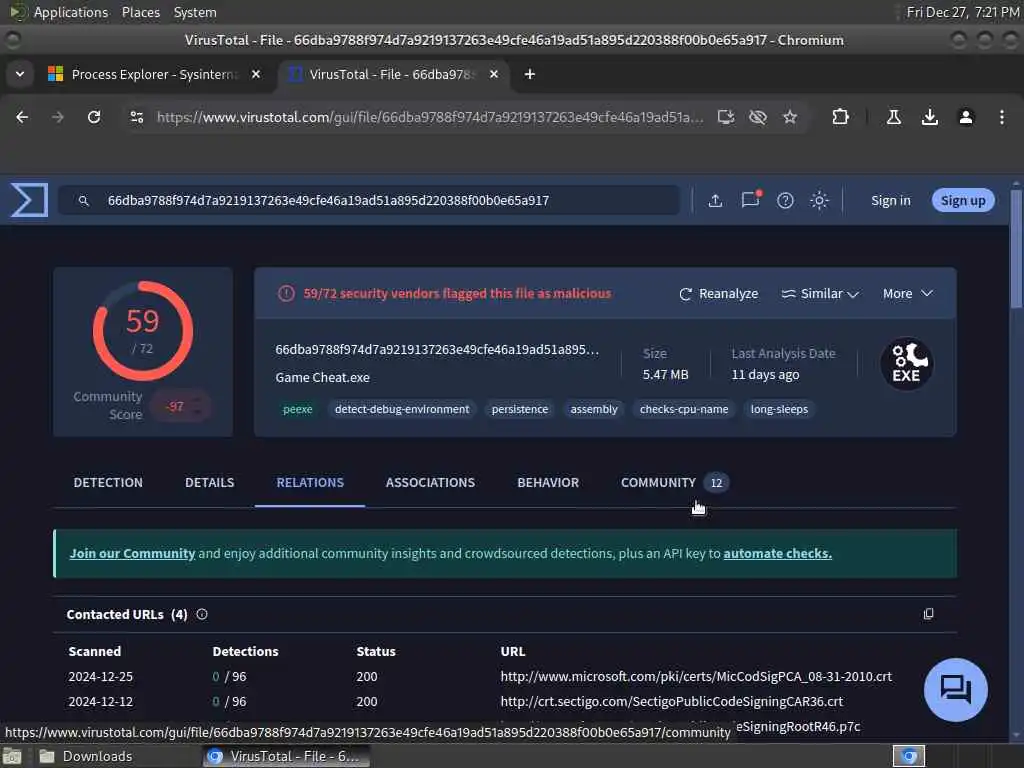Close the VirusTotal browser tab
The image size is (1024, 768).
tap(494, 74)
